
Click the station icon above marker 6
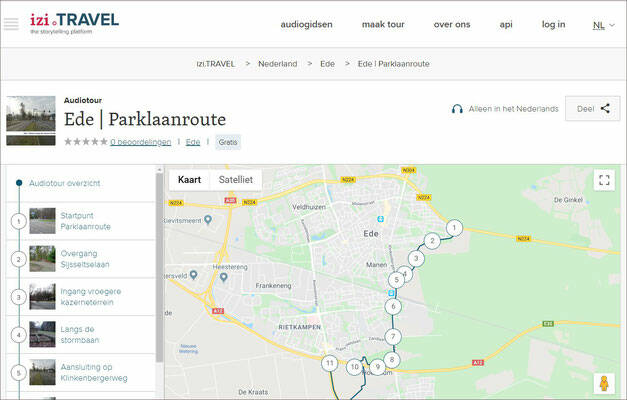[x=391, y=293]
